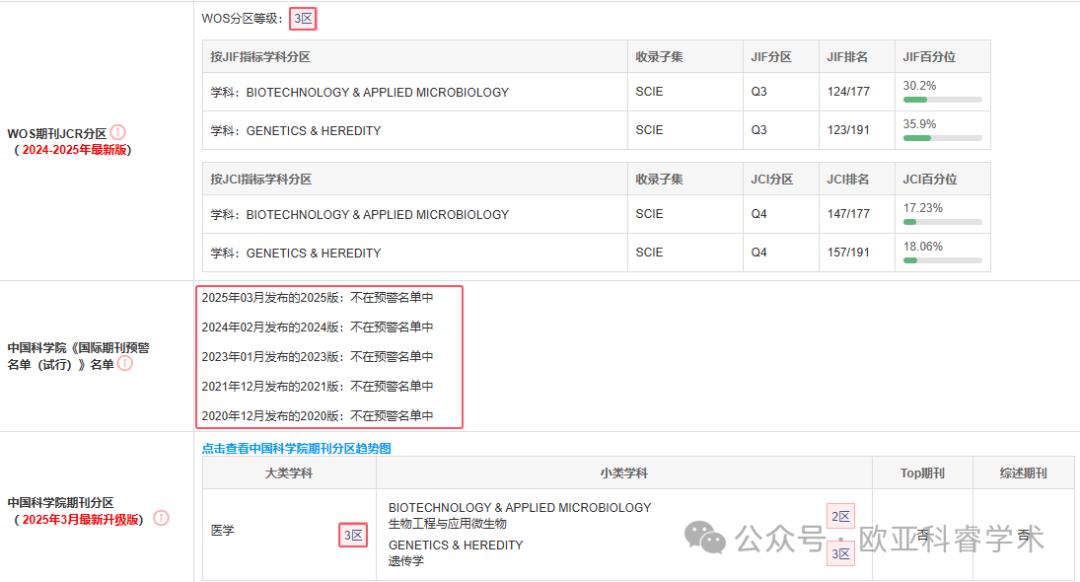Screen dimensions: 1080x582
Task: Click the 2024年02月发布的2024版 warning list entry
Action: click(318, 327)
